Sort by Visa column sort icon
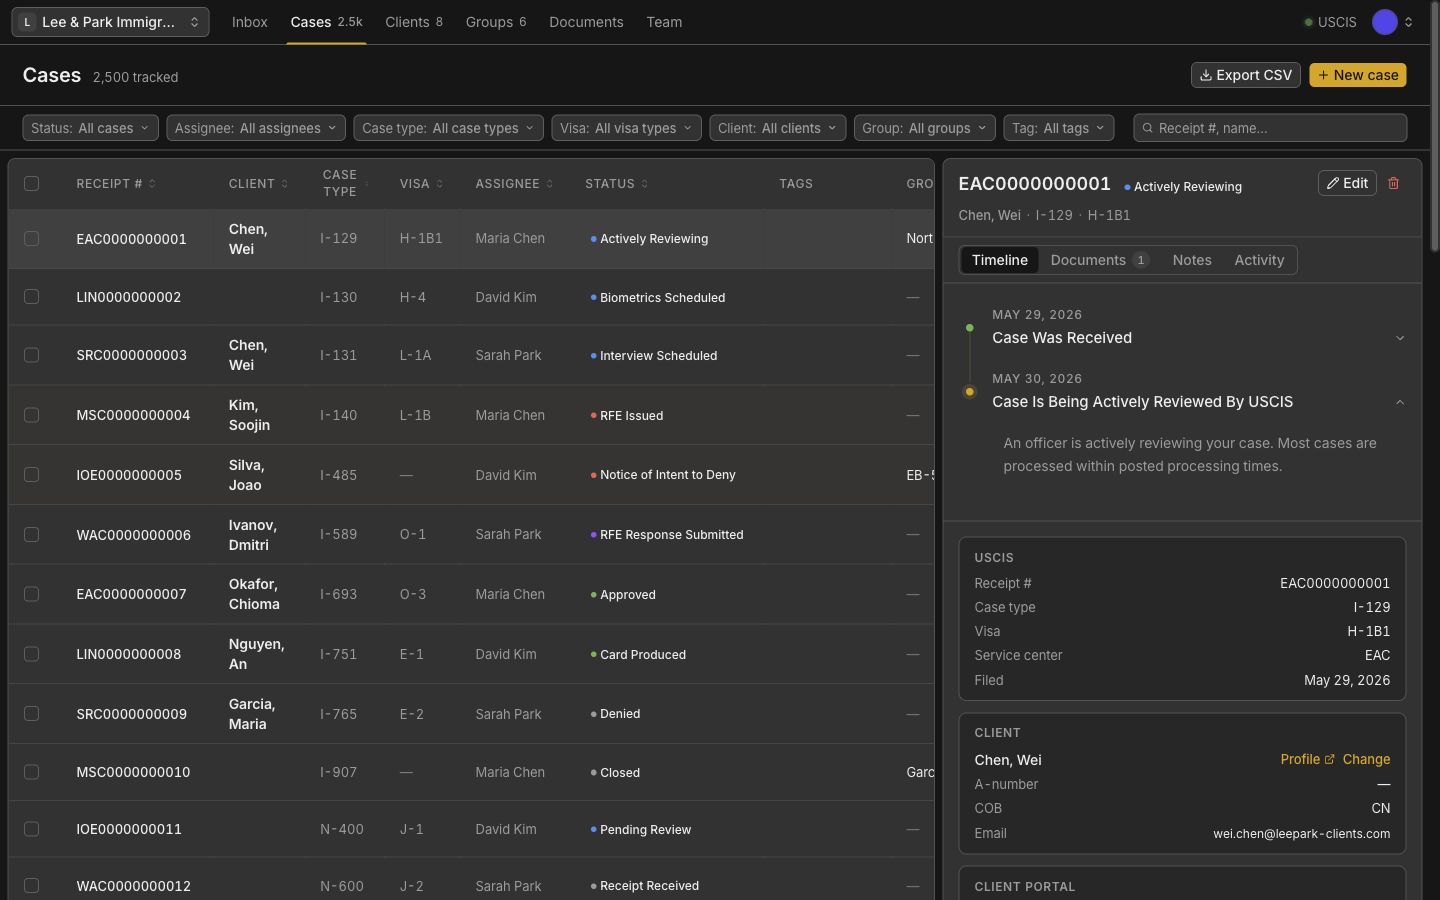This screenshot has height=900, width=1440. pyautogui.click(x=440, y=184)
